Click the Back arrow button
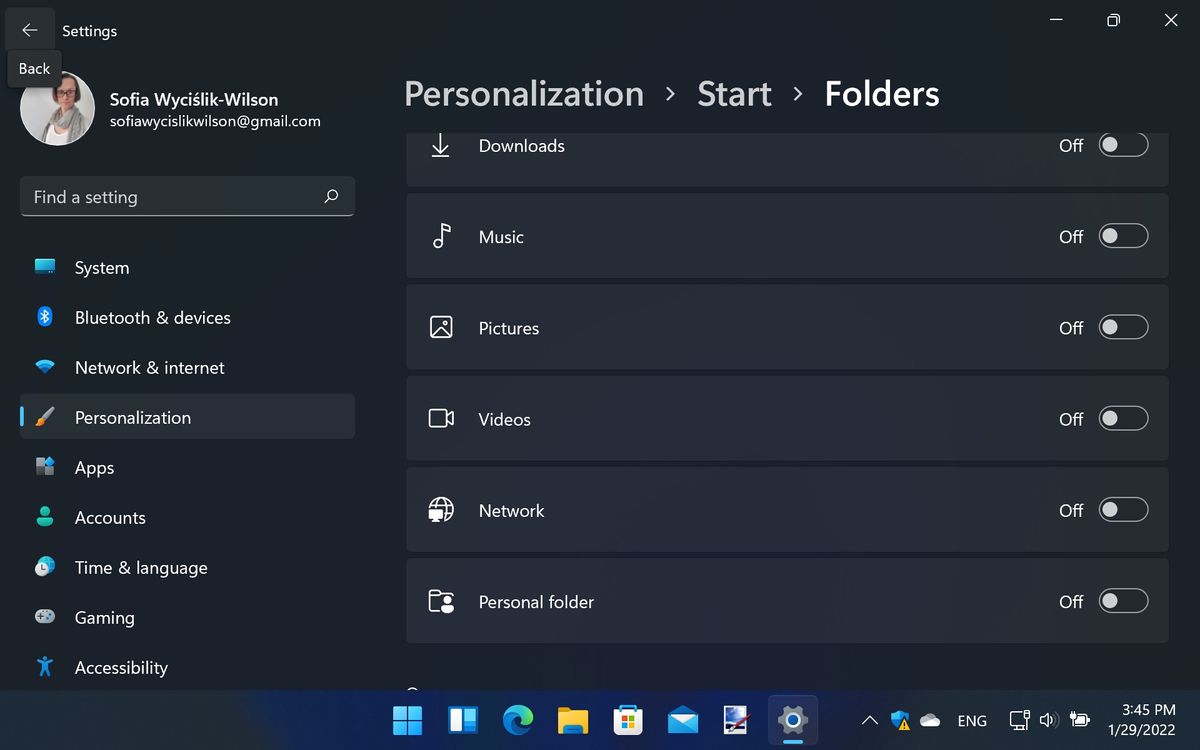Viewport: 1200px width, 750px height. [x=29, y=29]
